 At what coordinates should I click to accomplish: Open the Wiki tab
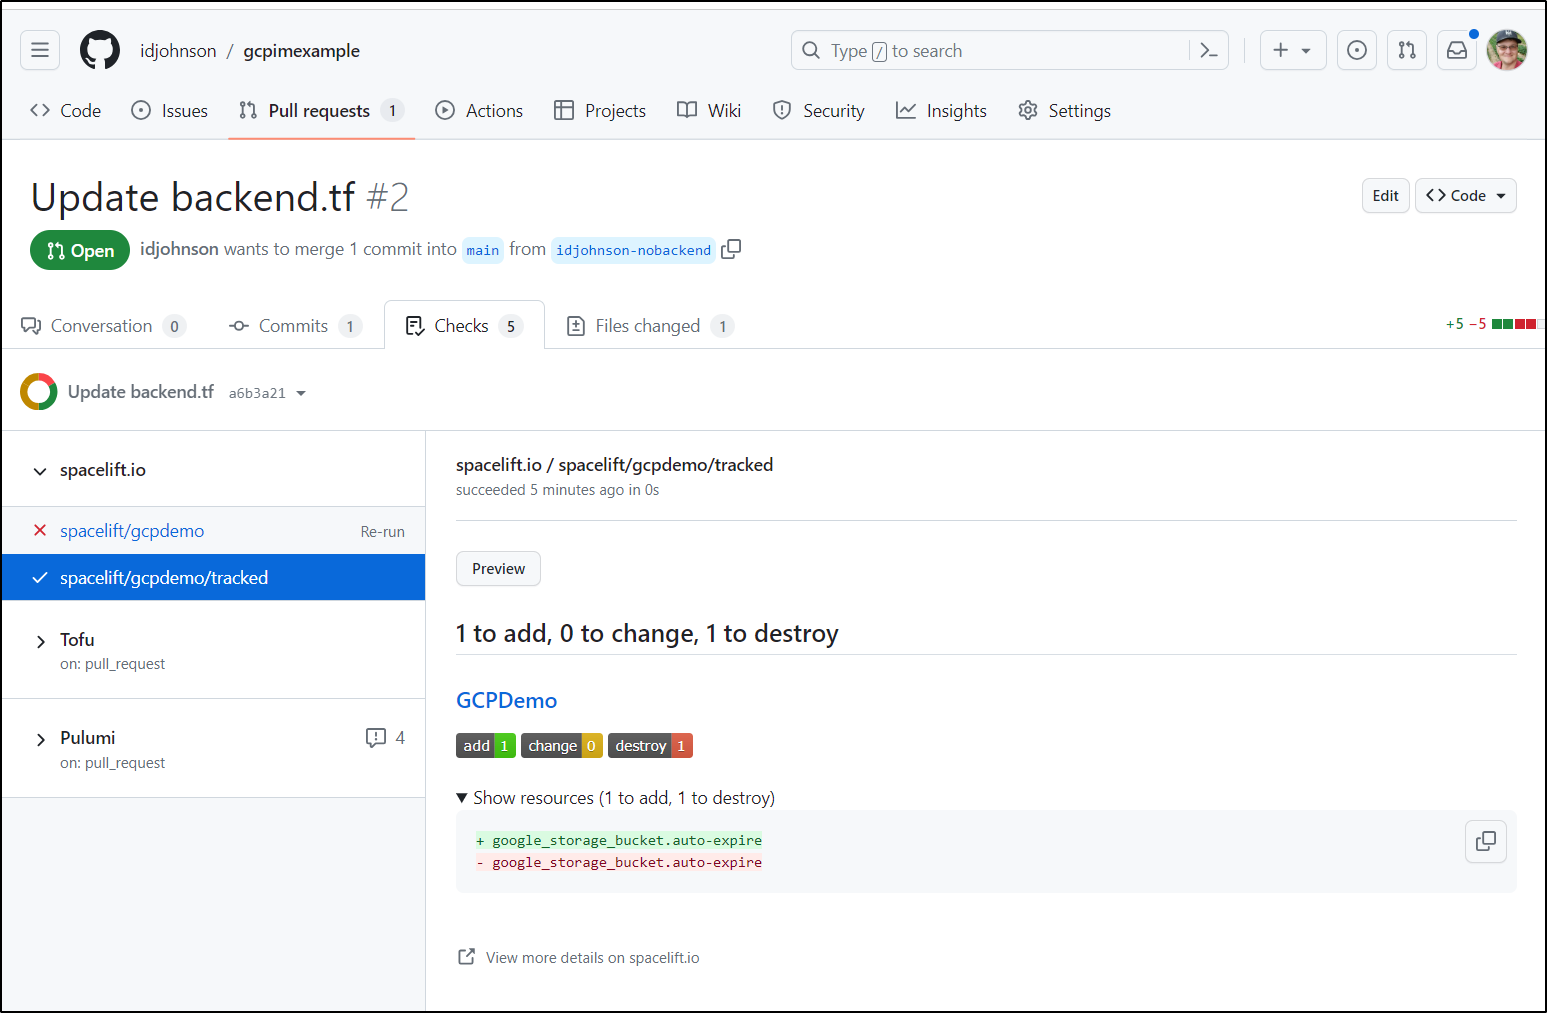tap(709, 111)
